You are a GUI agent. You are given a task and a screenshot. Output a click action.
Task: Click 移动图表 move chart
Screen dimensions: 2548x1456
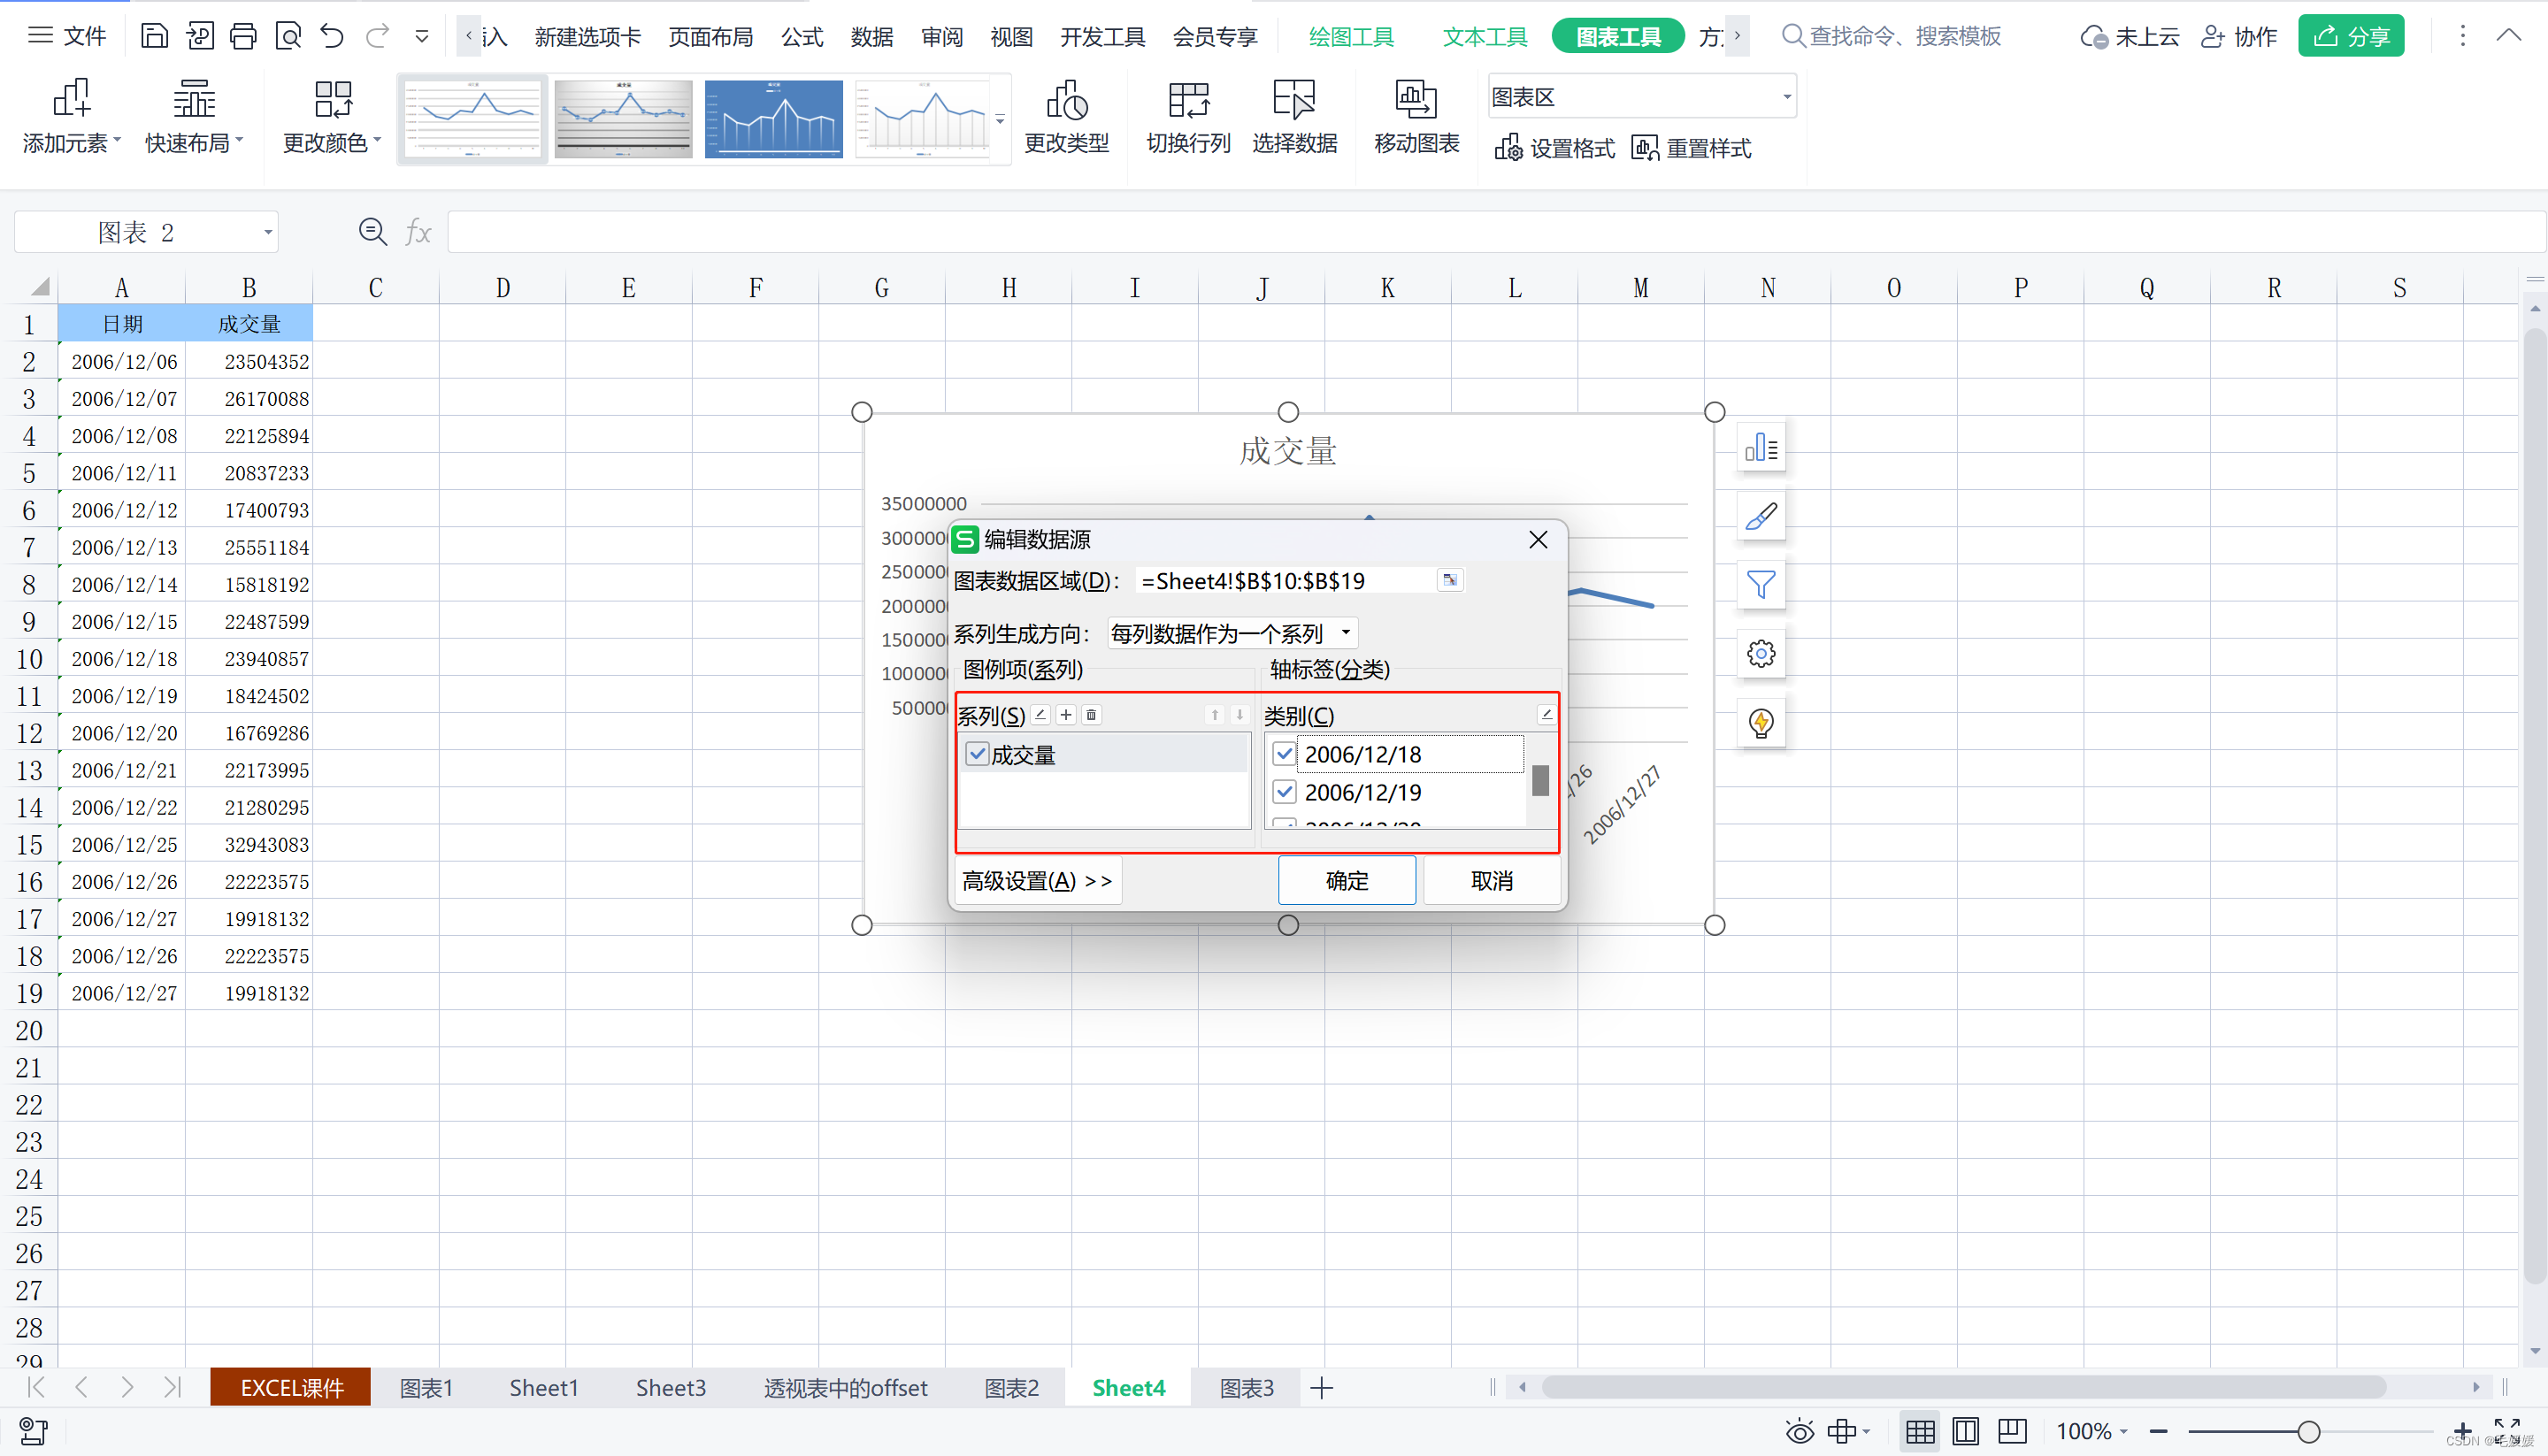1416,117
